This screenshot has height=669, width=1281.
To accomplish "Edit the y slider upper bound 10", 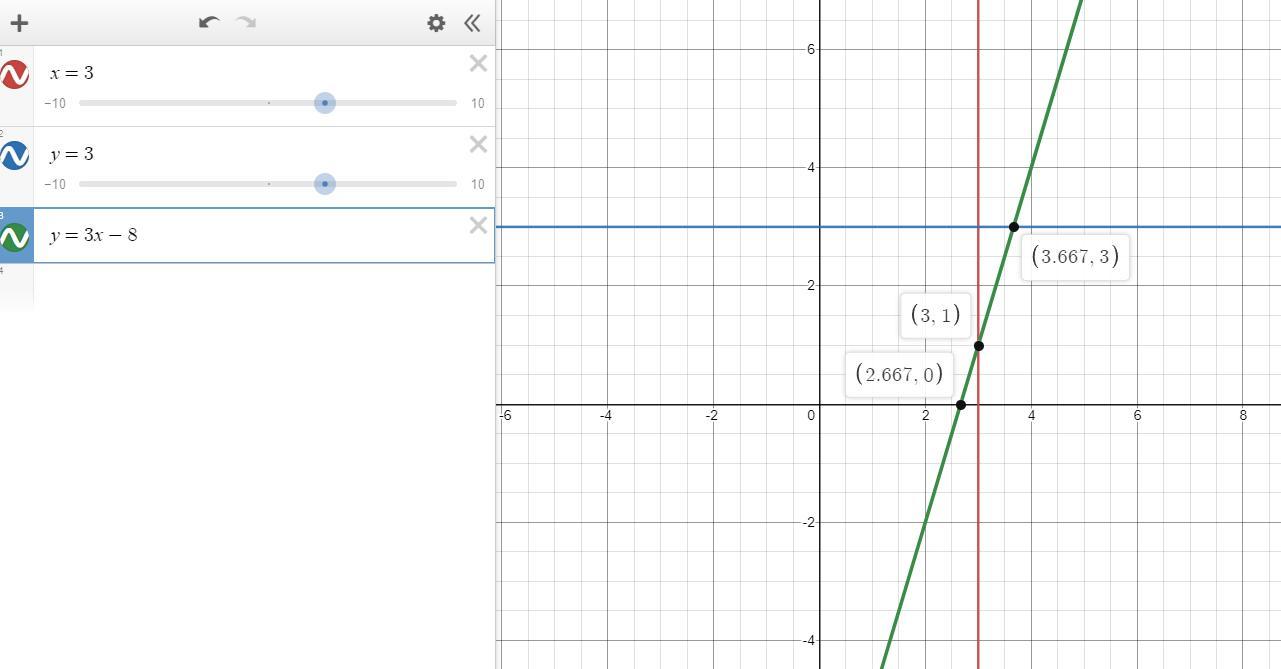I will pyautogui.click(x=478, y=185).
